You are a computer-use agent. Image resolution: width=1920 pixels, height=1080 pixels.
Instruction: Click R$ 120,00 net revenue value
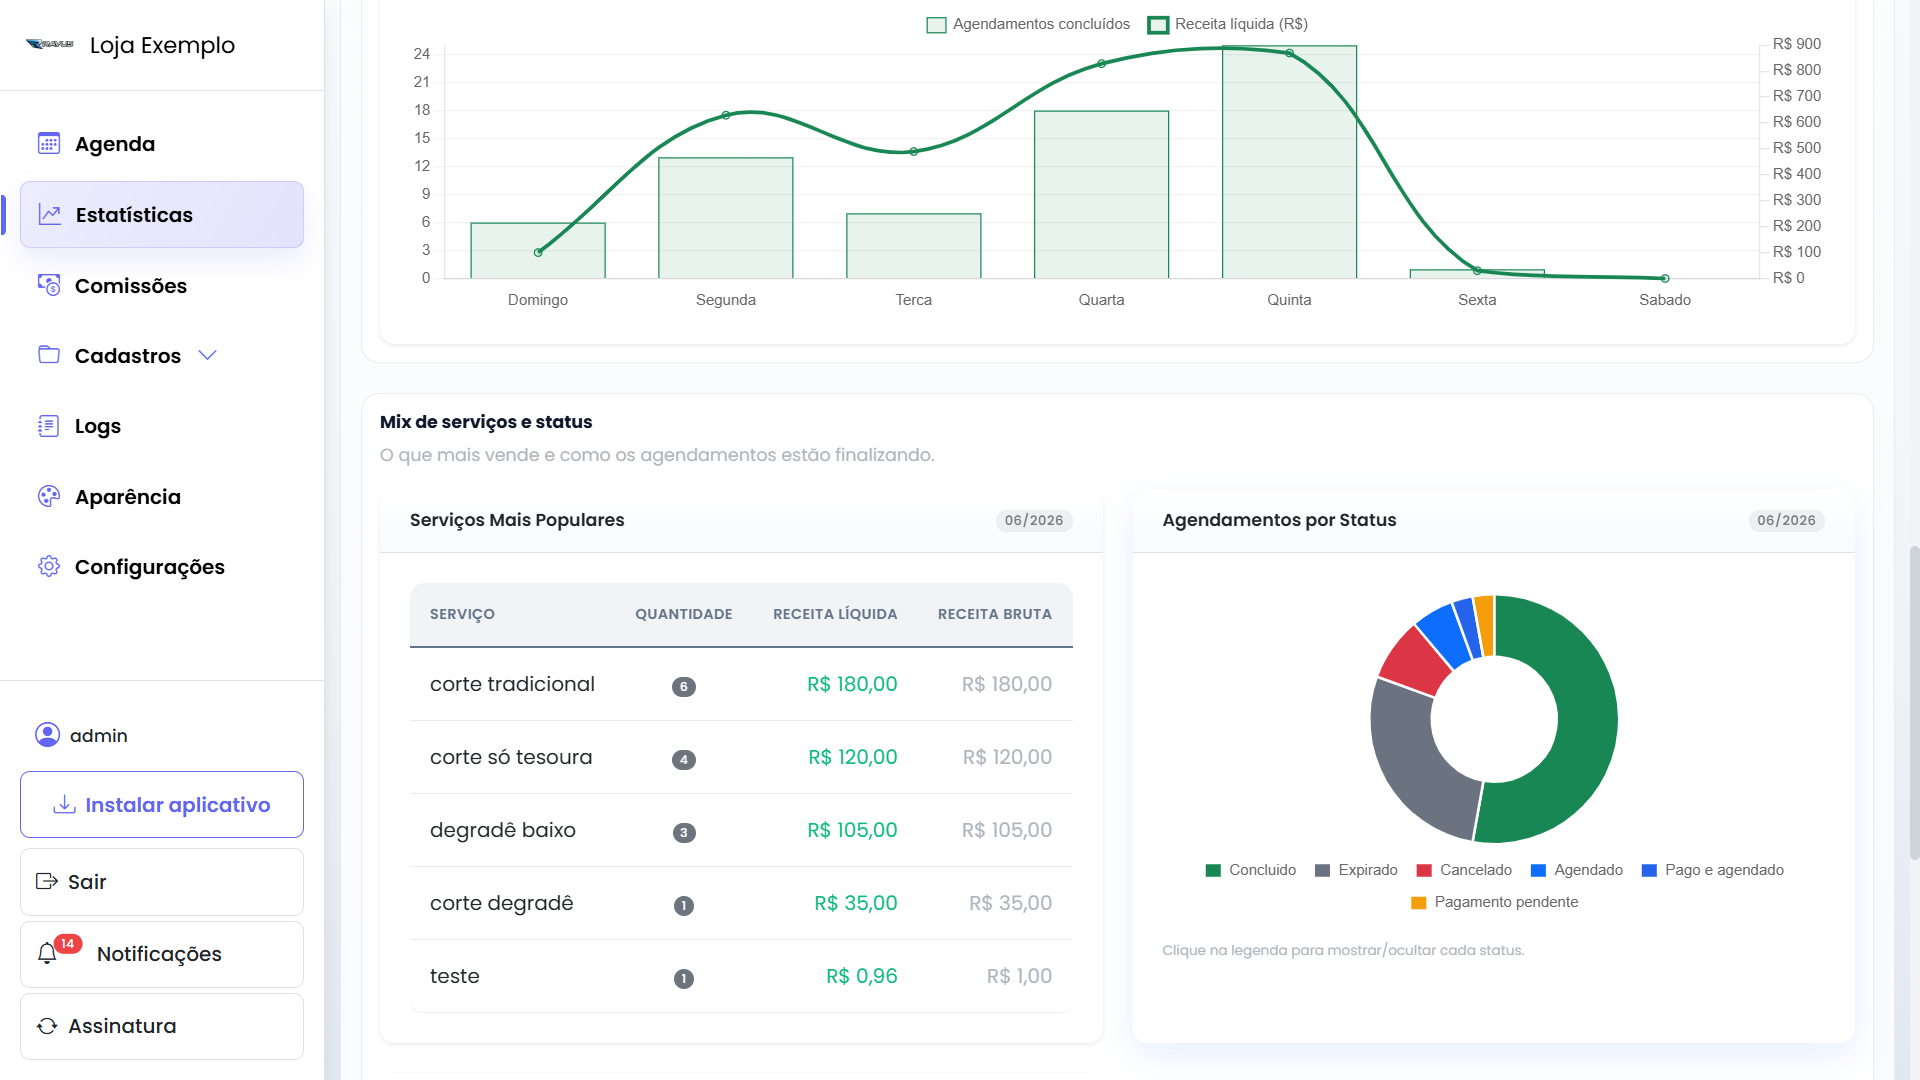pyautogui.click(x=853, y=757)
